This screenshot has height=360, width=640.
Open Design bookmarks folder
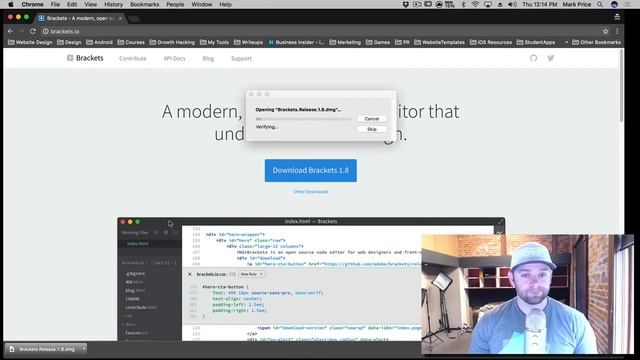pyautogui.click(x=69, y=42)
